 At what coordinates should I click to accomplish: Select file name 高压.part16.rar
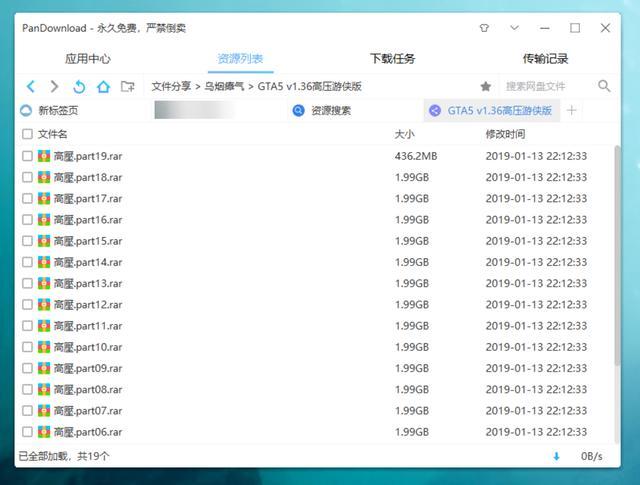click(x=88, y=220)
